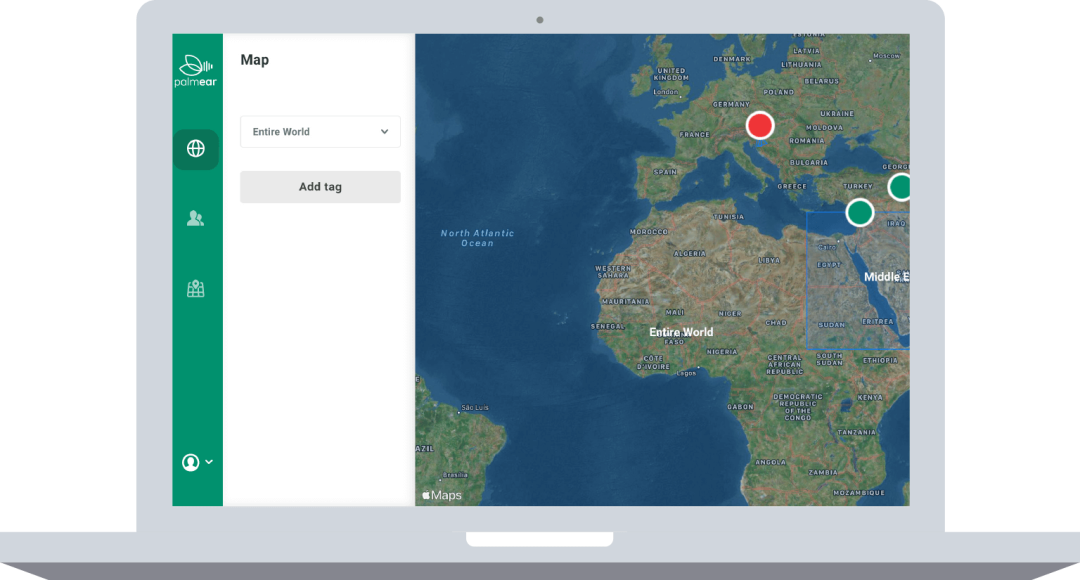Click the Entire World map label
This screenshot has height=580, width=1080.
click(681, 332)
